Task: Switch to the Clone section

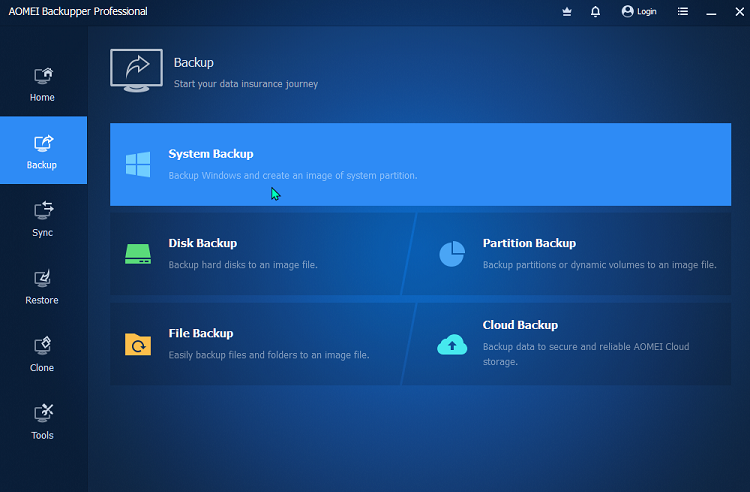Action: [43, 354]
